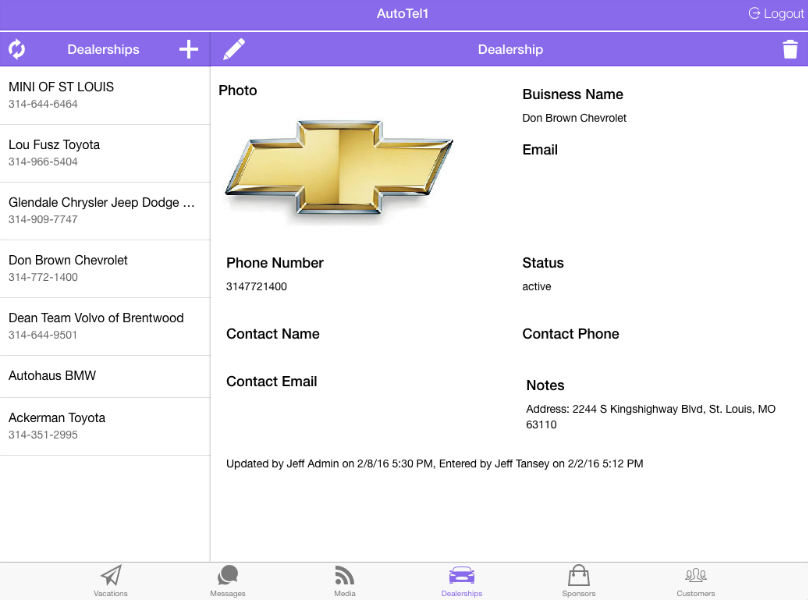
Task: Open the Customers tab
Action: point(696,581)
